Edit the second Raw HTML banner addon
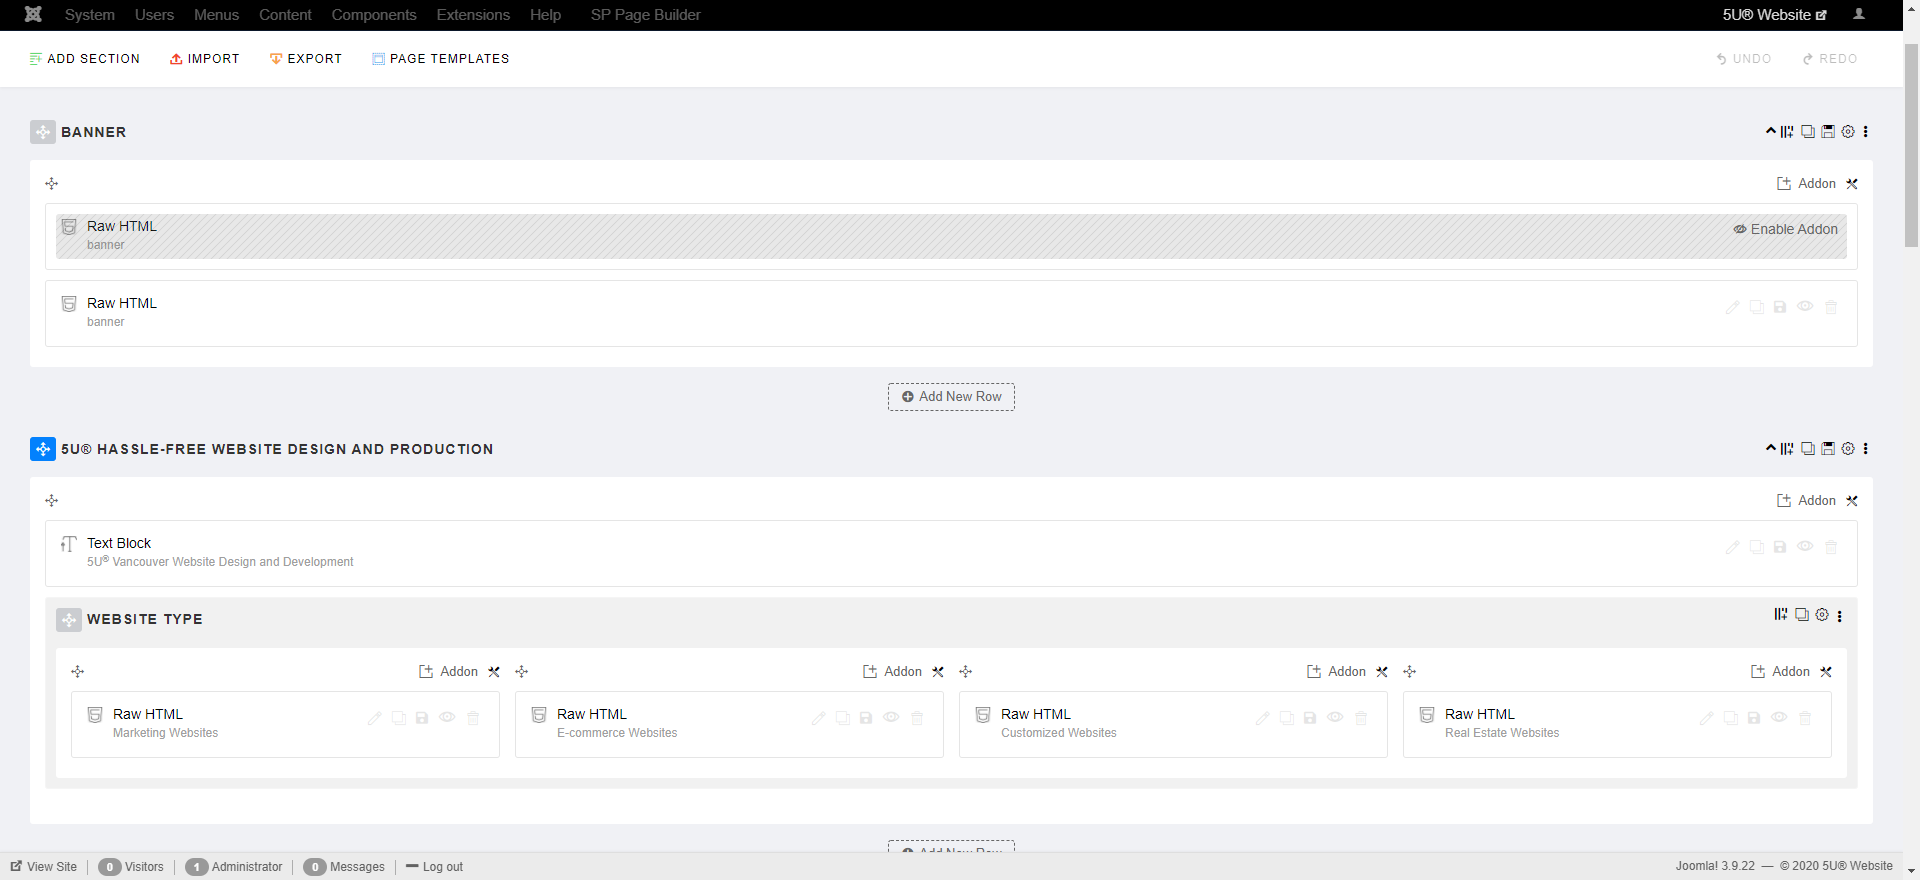The width and height of the screenshot is (1920, 880). (x=1732, y=307)
